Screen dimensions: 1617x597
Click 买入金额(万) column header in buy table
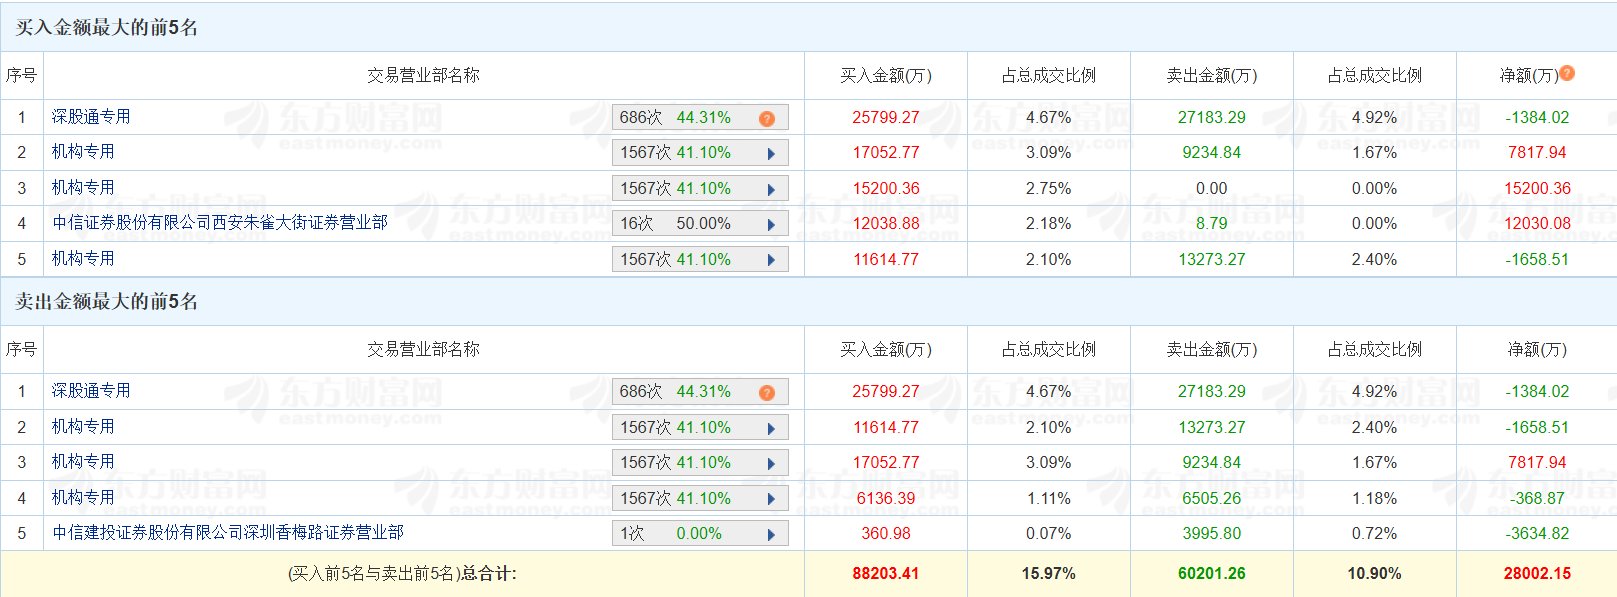coord(885,76)
